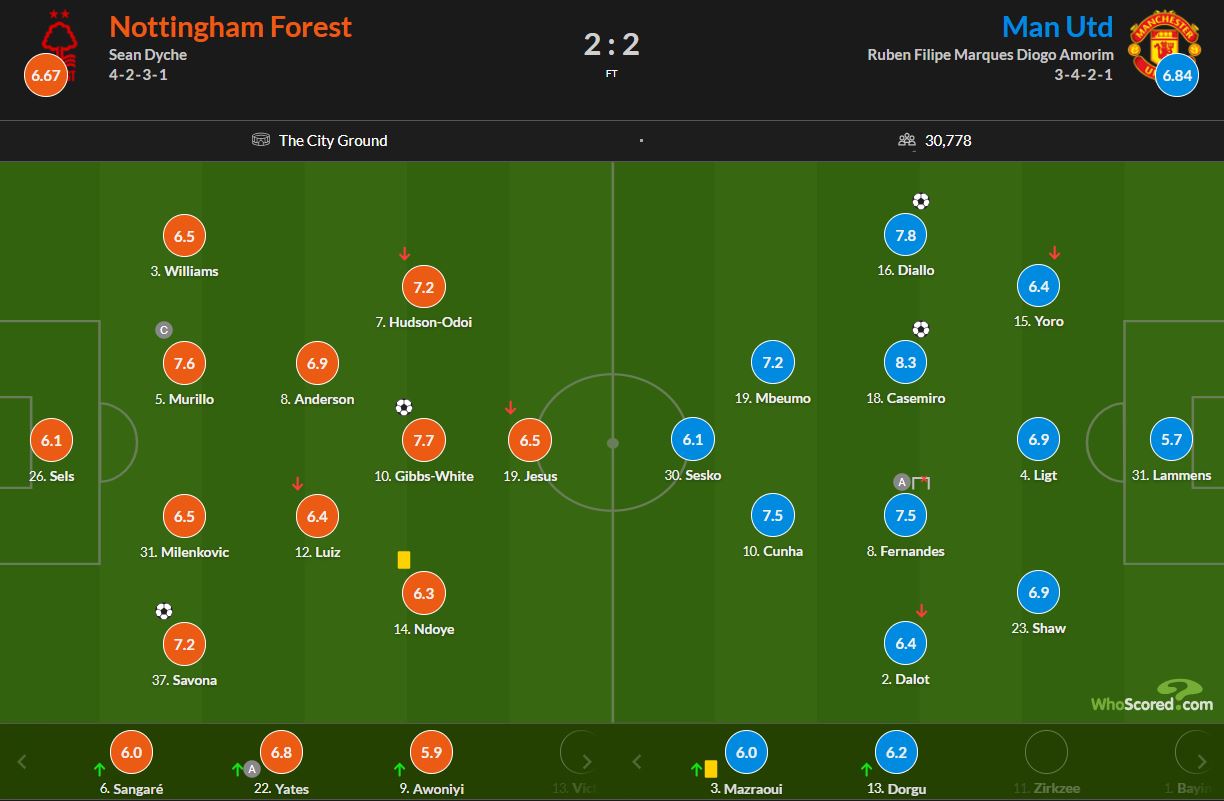Click the goal ball icon above Savona
Viewport: 1224px width, 801px height.
(164, 611)
